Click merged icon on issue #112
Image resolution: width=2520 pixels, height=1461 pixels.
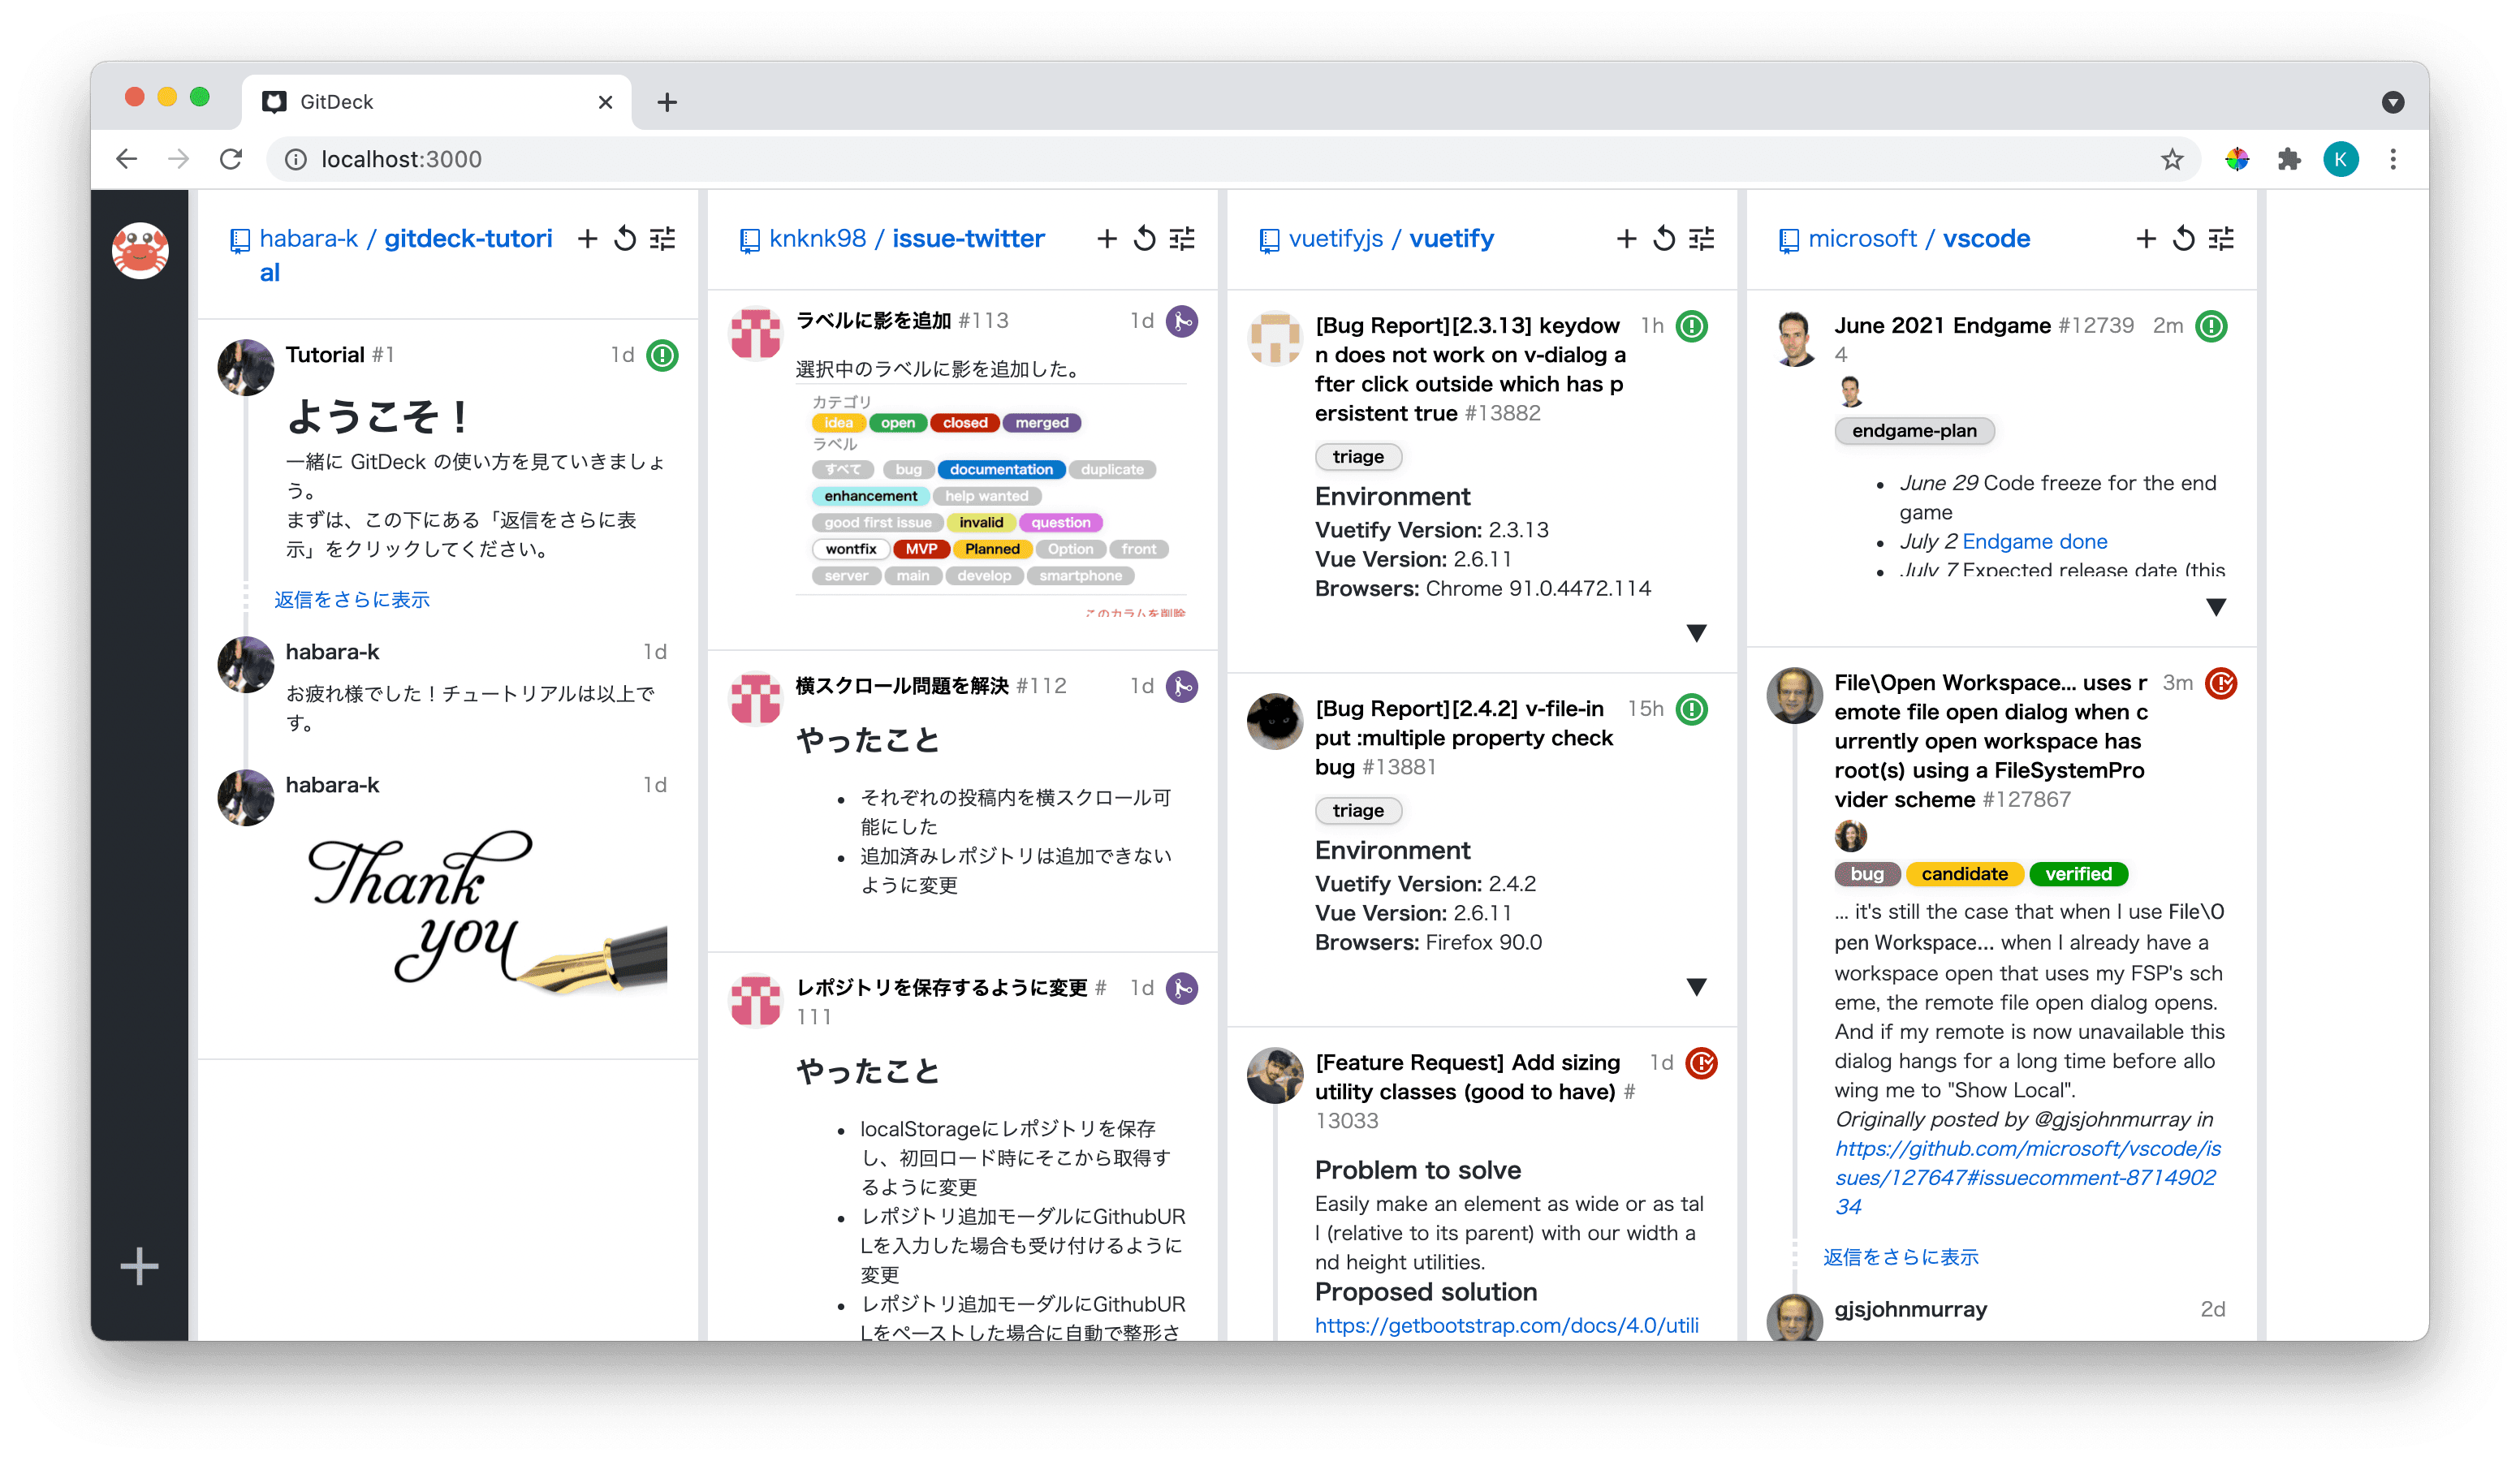(1182, 686)
